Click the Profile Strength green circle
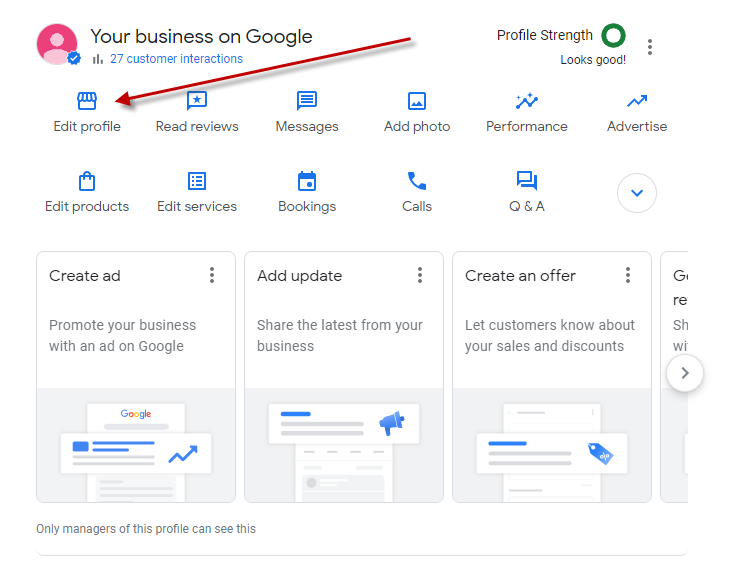 click(613, 35)
